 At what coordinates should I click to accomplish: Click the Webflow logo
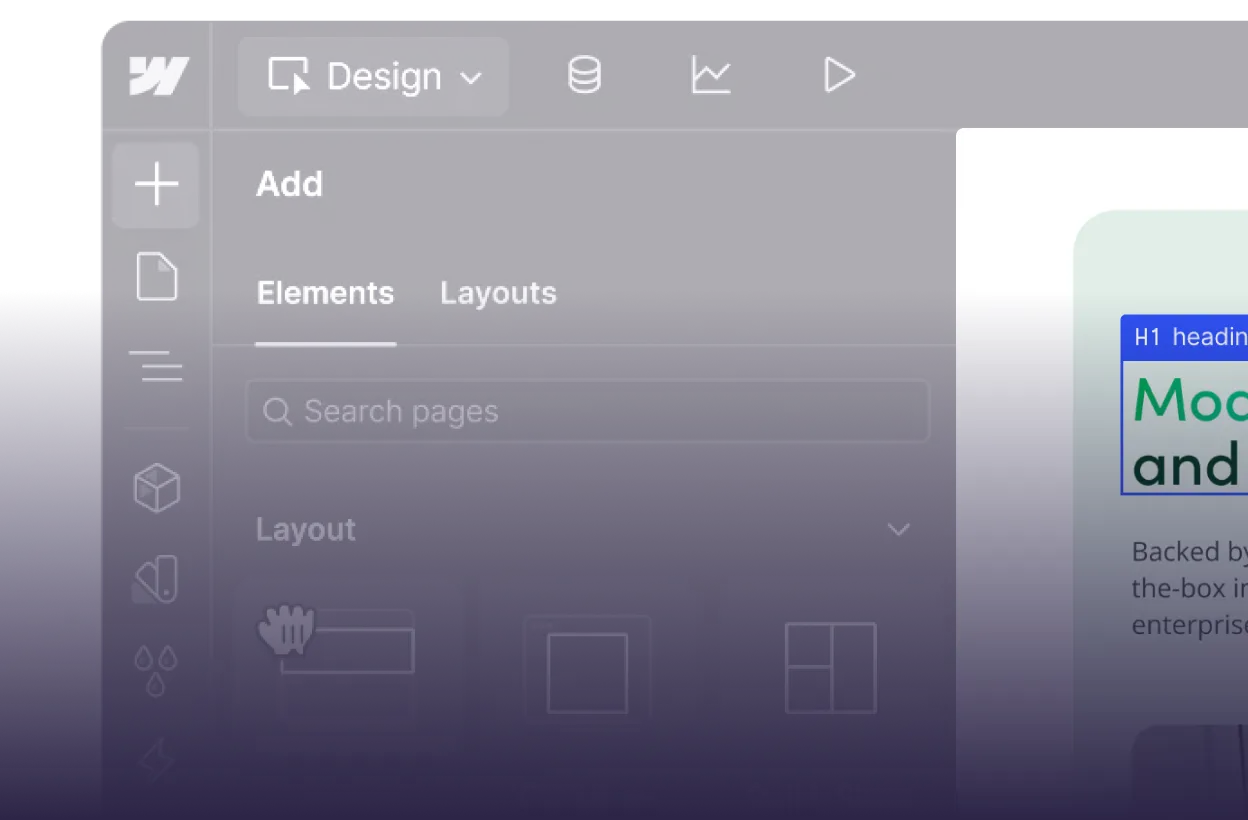pyautogui.click(x=157, y=75)
